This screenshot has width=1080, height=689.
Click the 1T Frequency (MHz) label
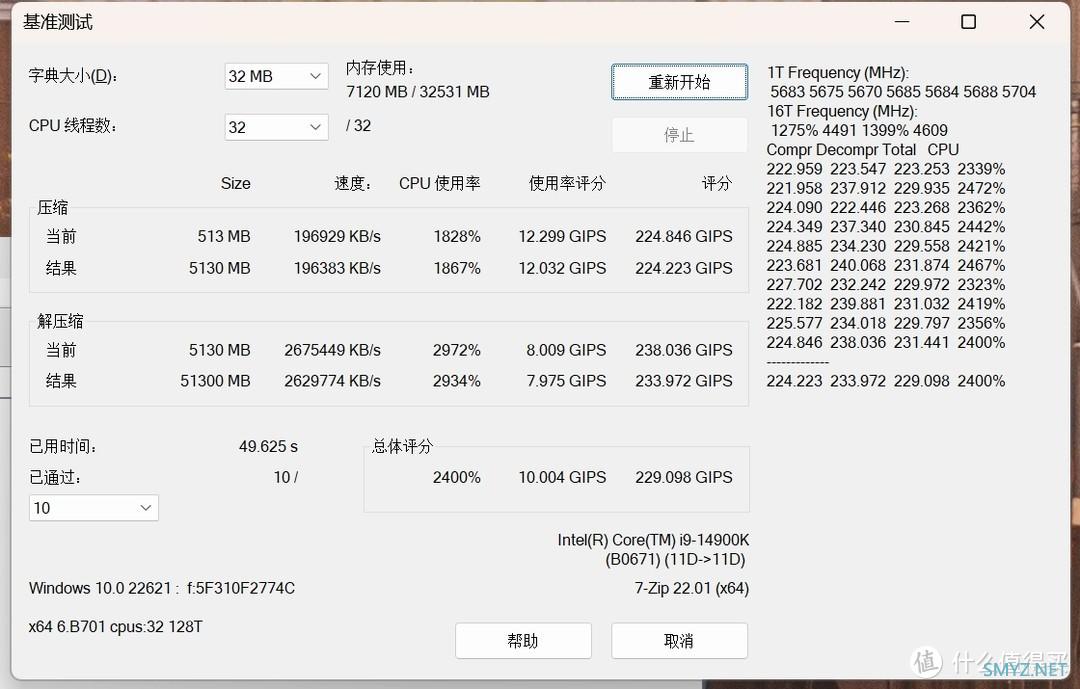pyautogui.click(x=838, y=72)
